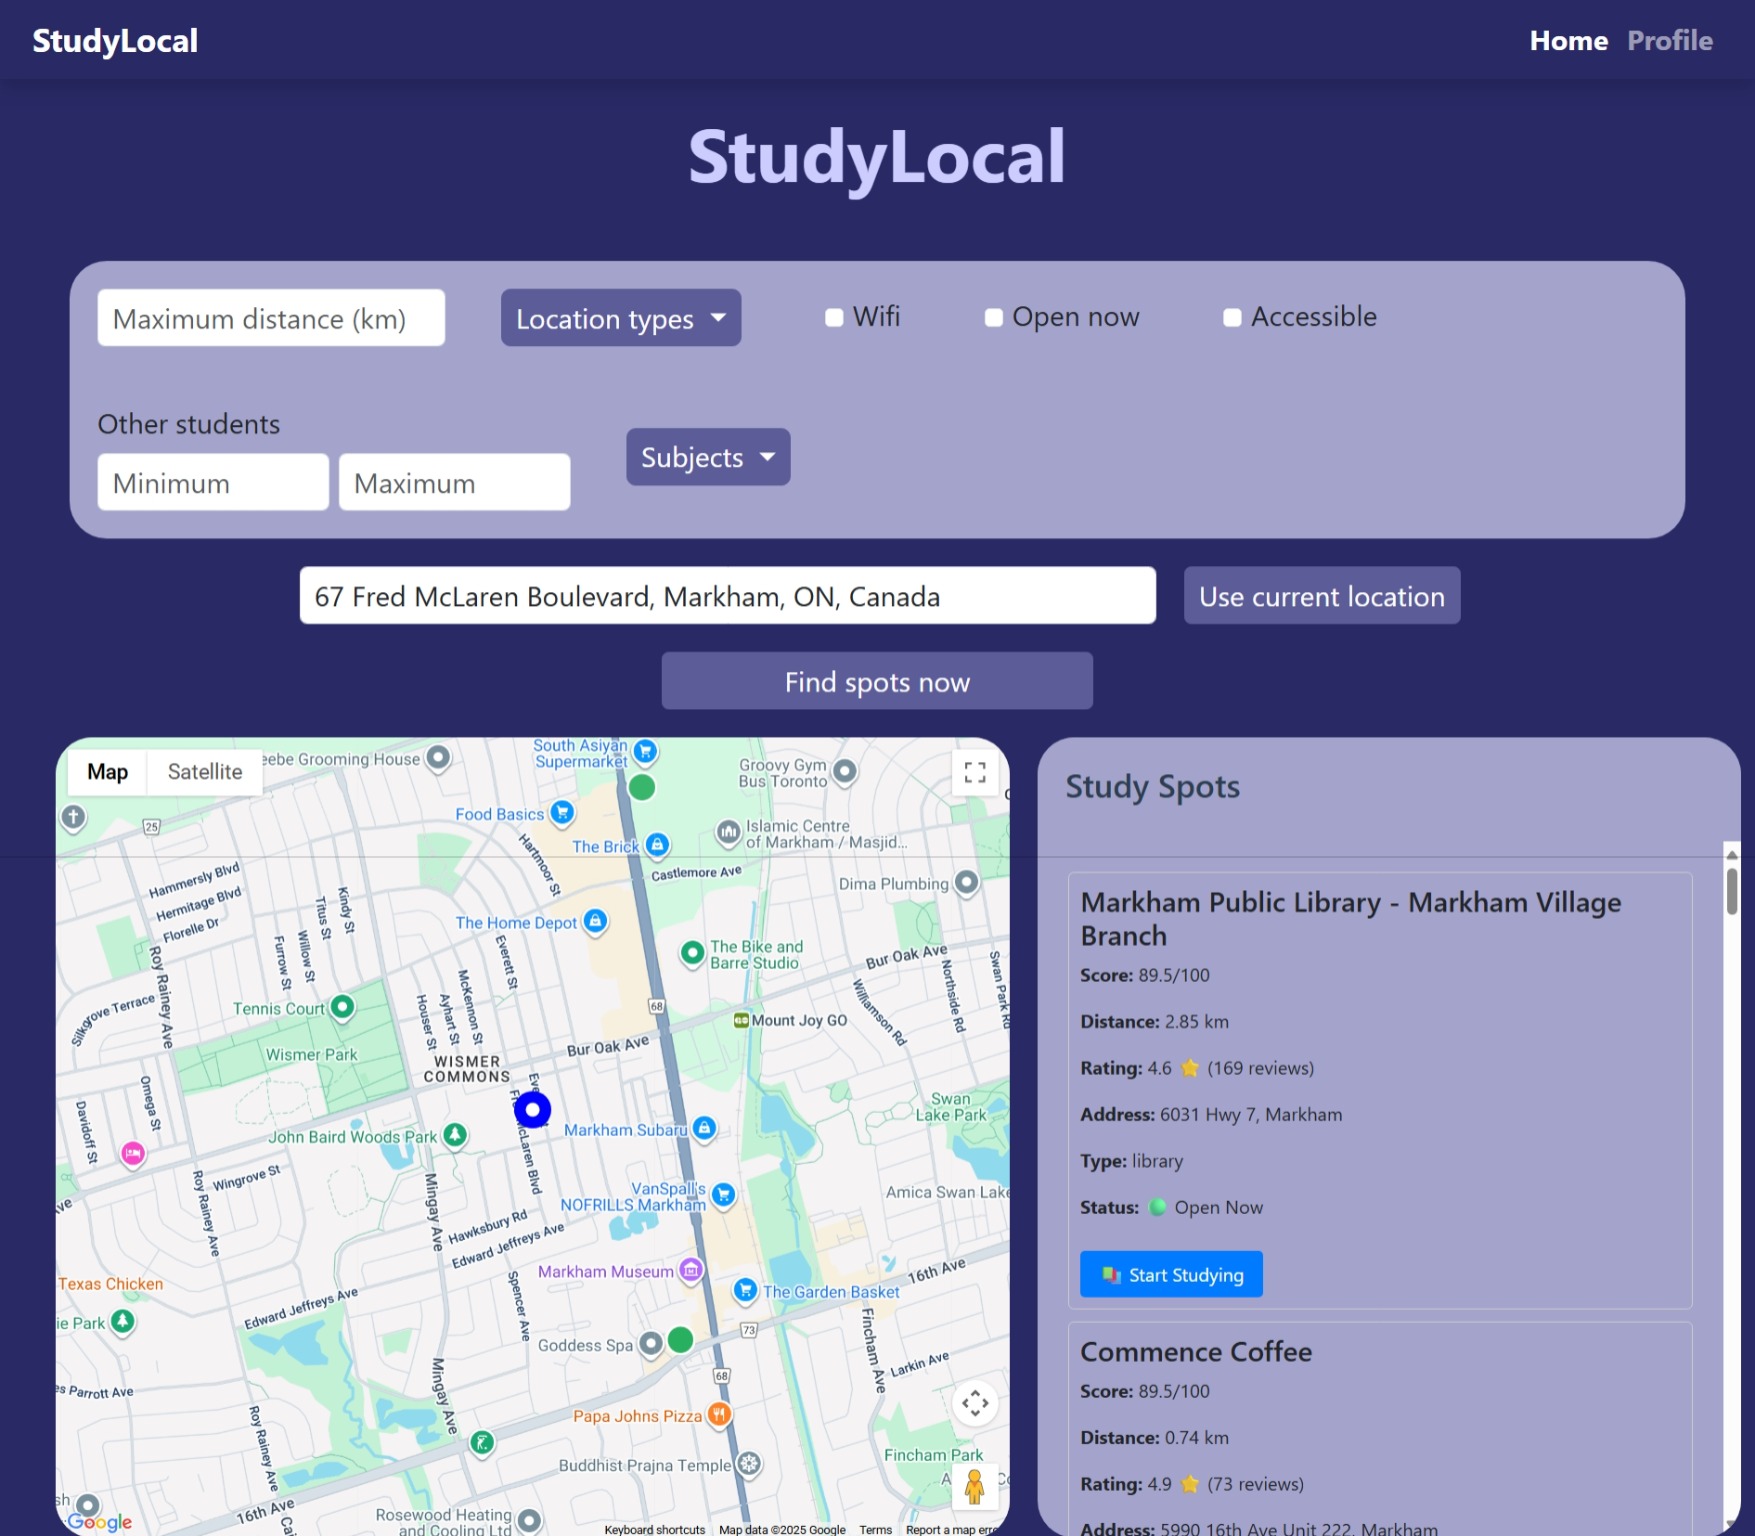This screenshot has height=1536, width=1755.
Task: Click The Home Depot map pin
Action: pyautogui.click(x=595, y=920)
